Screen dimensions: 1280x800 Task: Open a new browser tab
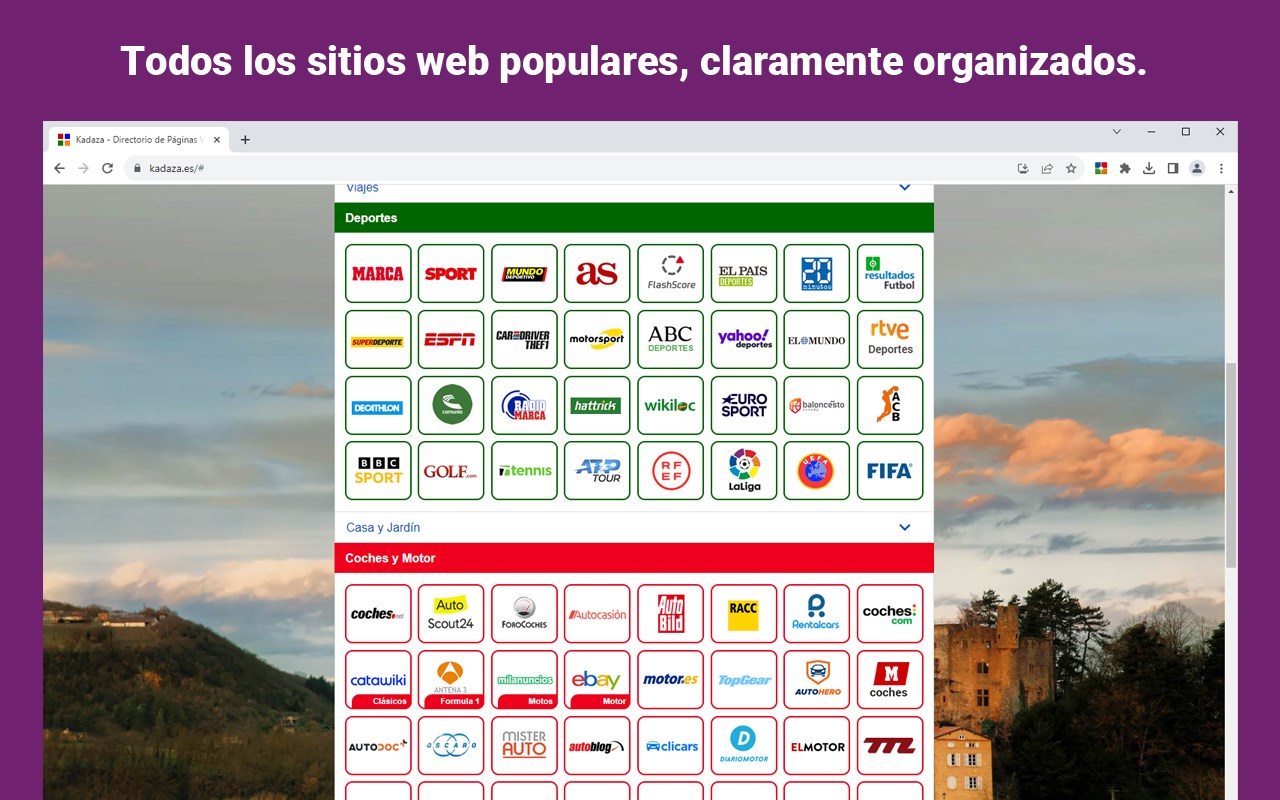[x=245, y=140]
